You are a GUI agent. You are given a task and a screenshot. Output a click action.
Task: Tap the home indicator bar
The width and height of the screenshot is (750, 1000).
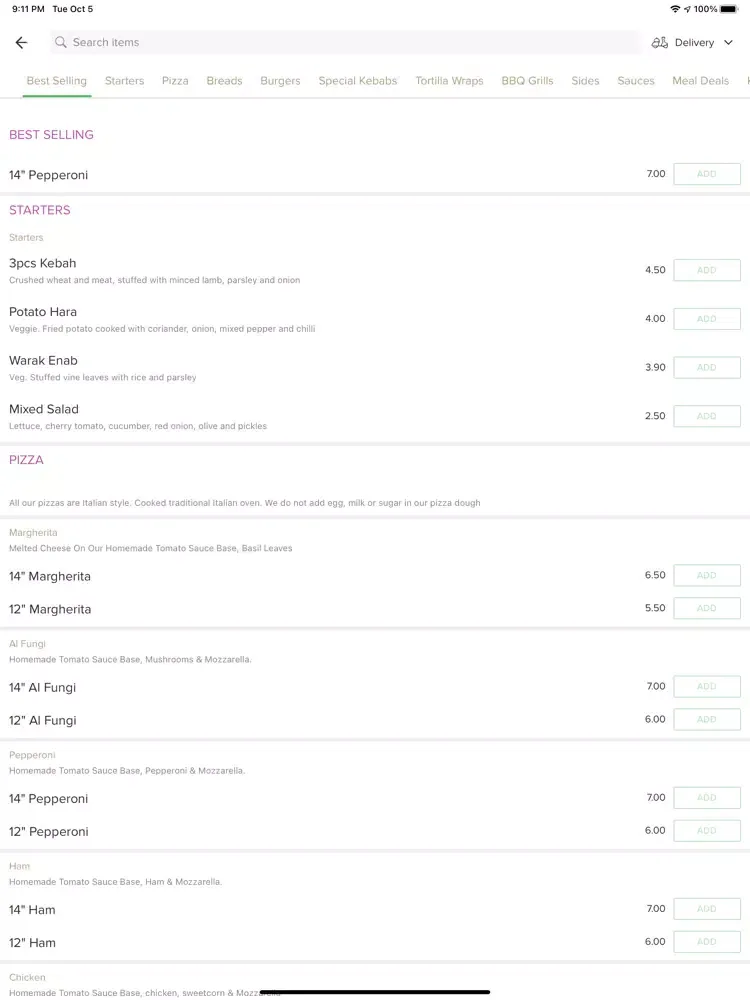click(375, 992)
